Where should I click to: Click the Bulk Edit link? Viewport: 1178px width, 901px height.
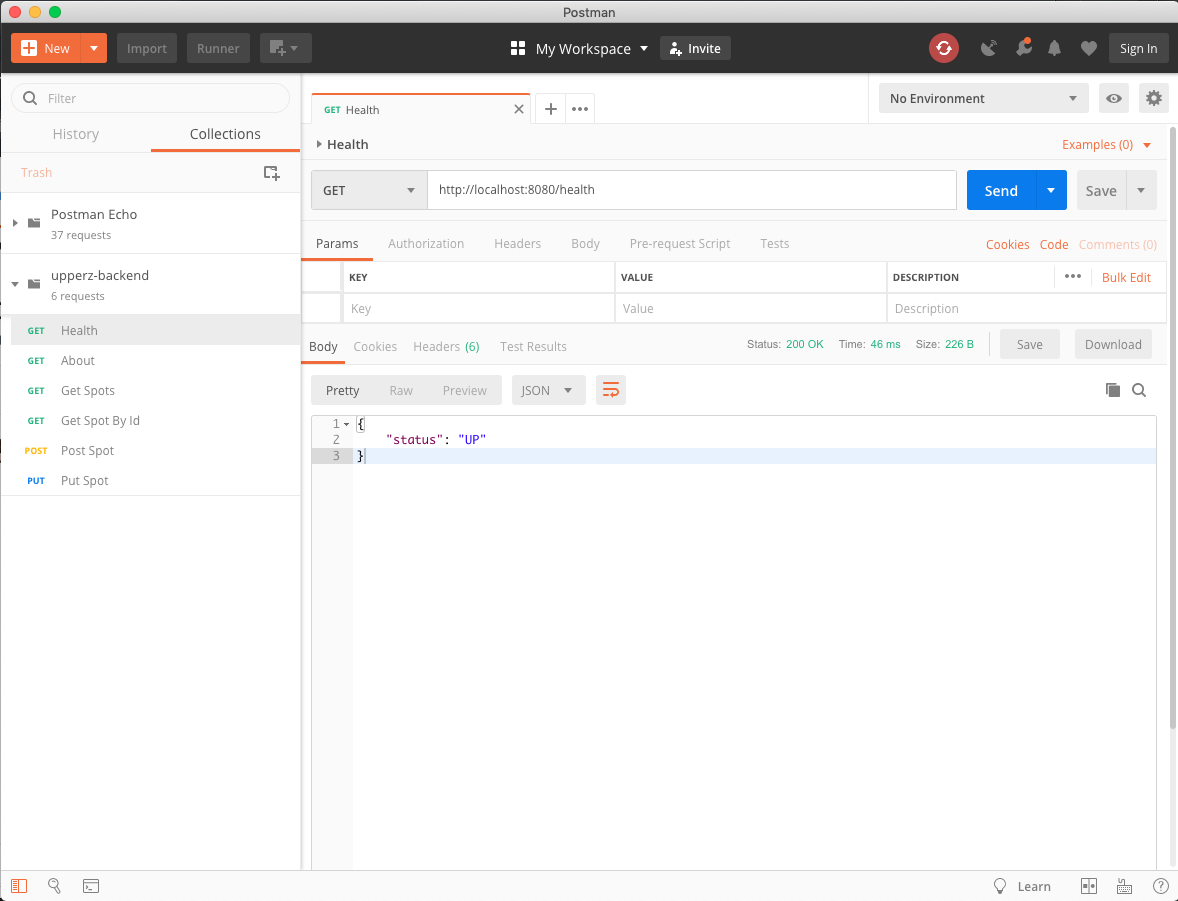pos(1126,277)
